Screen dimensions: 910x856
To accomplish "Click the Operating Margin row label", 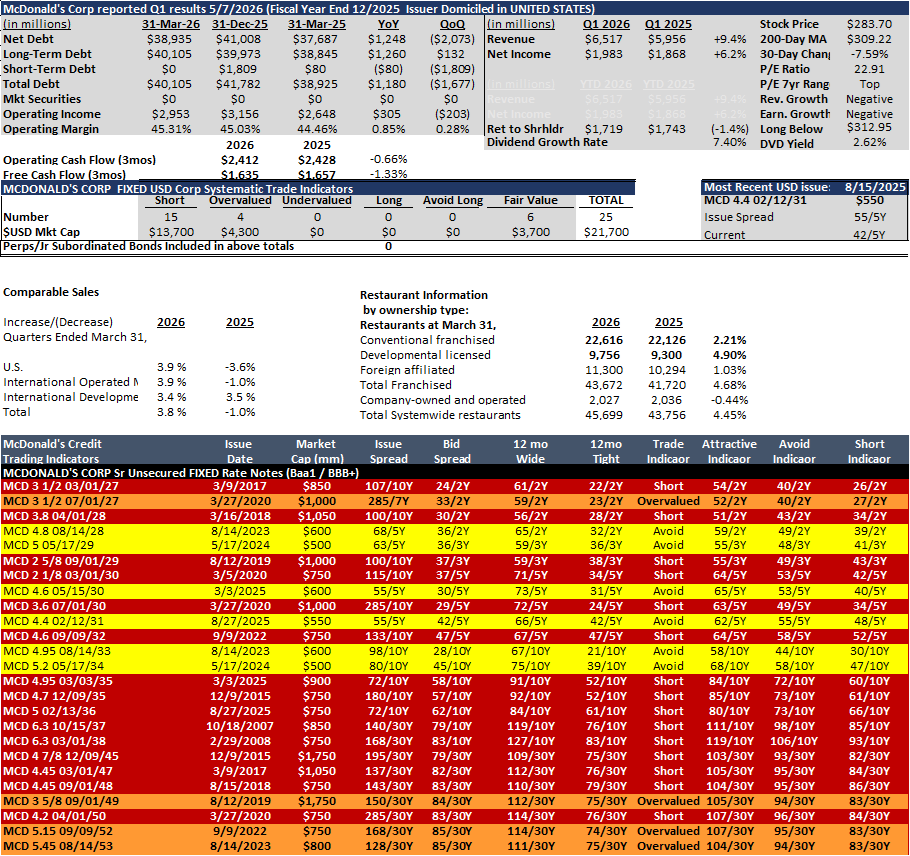I will 51,129.
